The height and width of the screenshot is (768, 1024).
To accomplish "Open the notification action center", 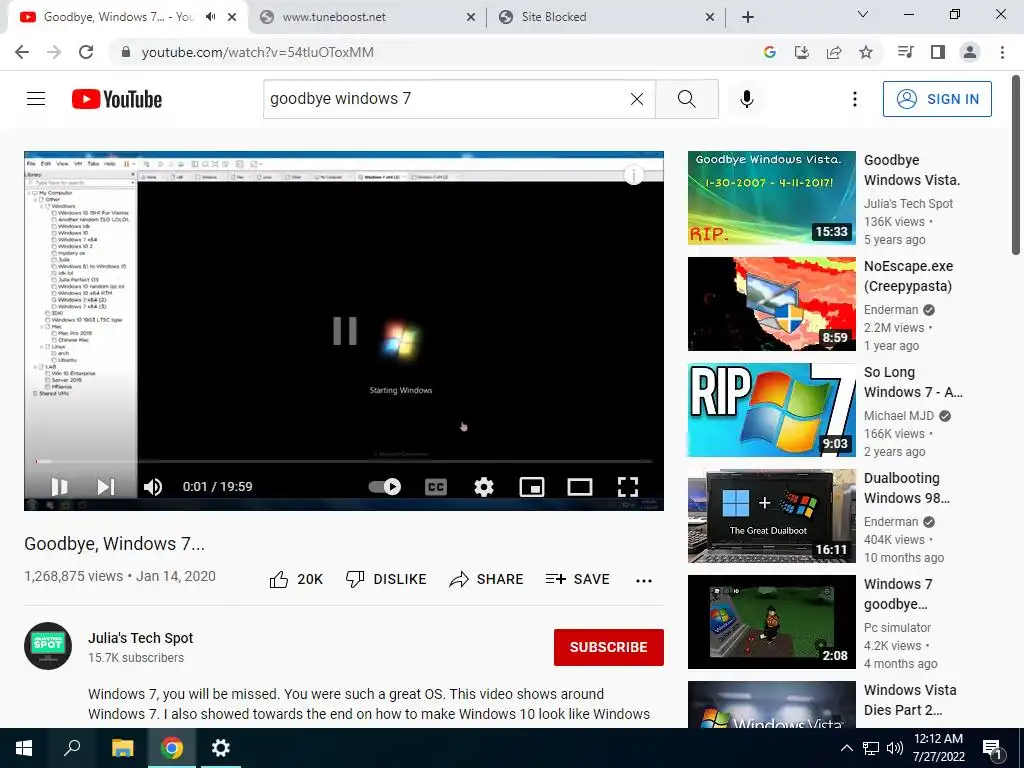I will coord(993,749).
